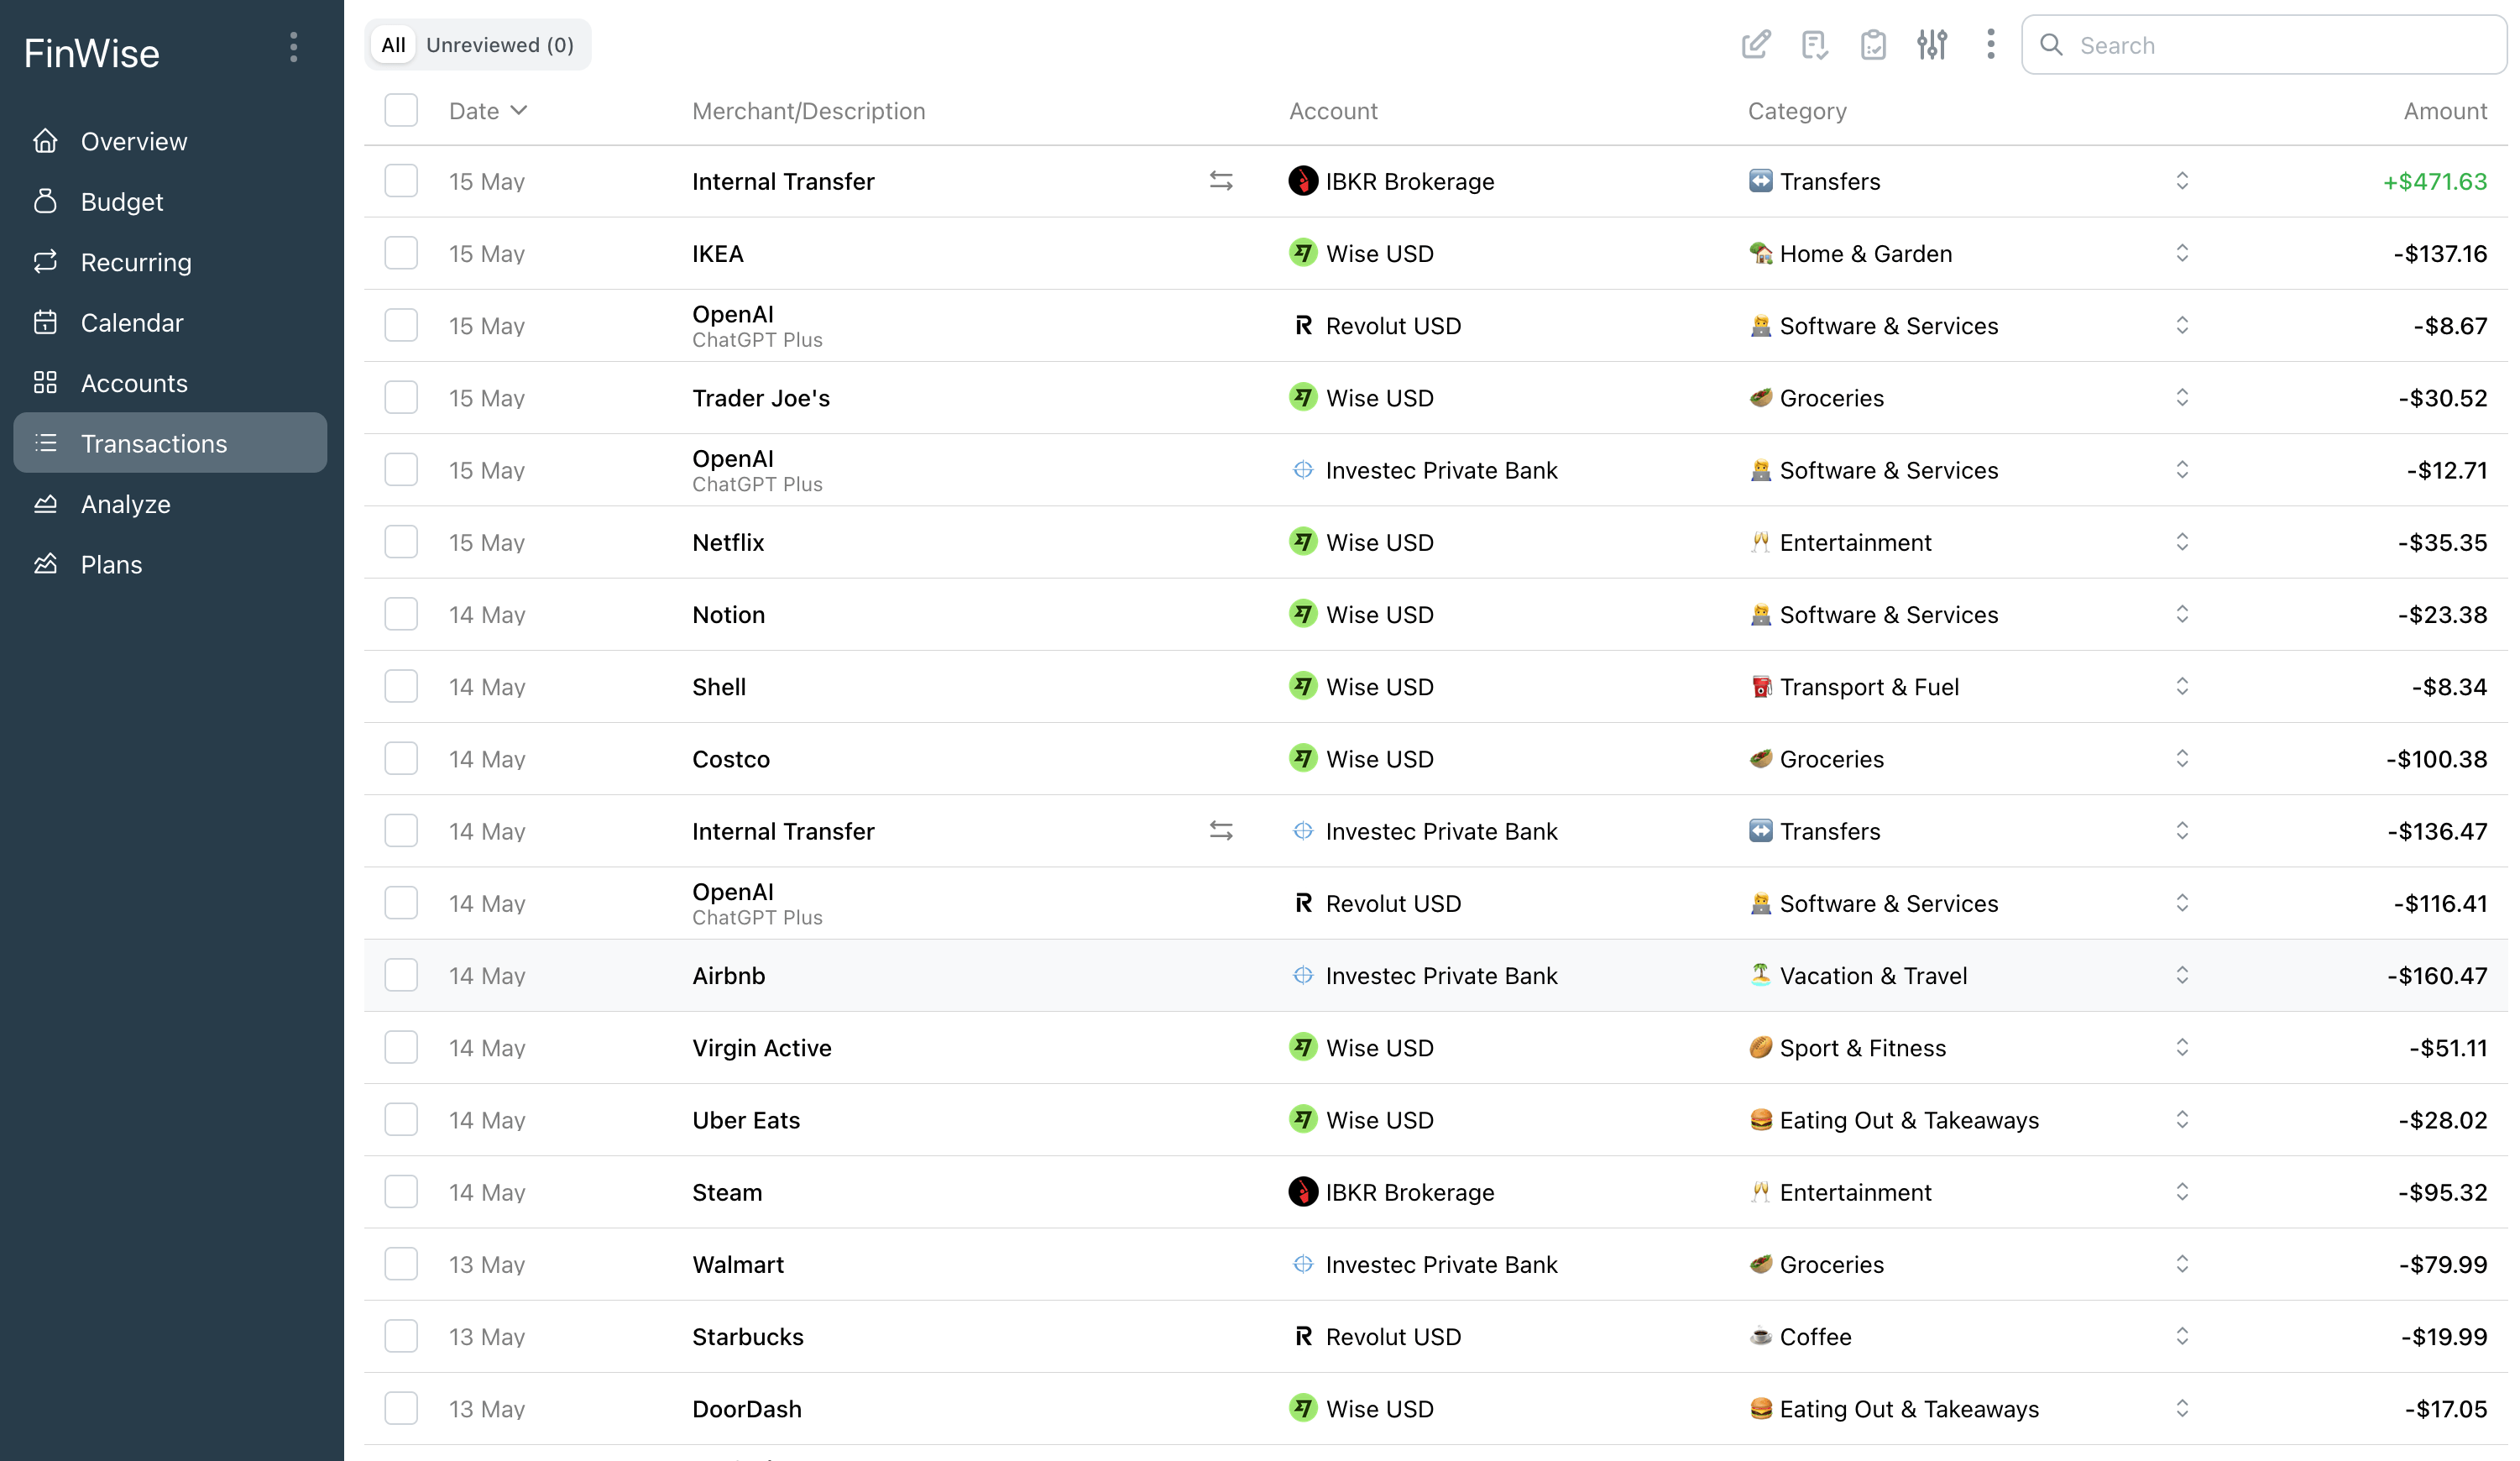This screenshot has height=1461, width=2520.
Task: Select the Trader Joe's row checkbox
Action: tap(401, 398)
